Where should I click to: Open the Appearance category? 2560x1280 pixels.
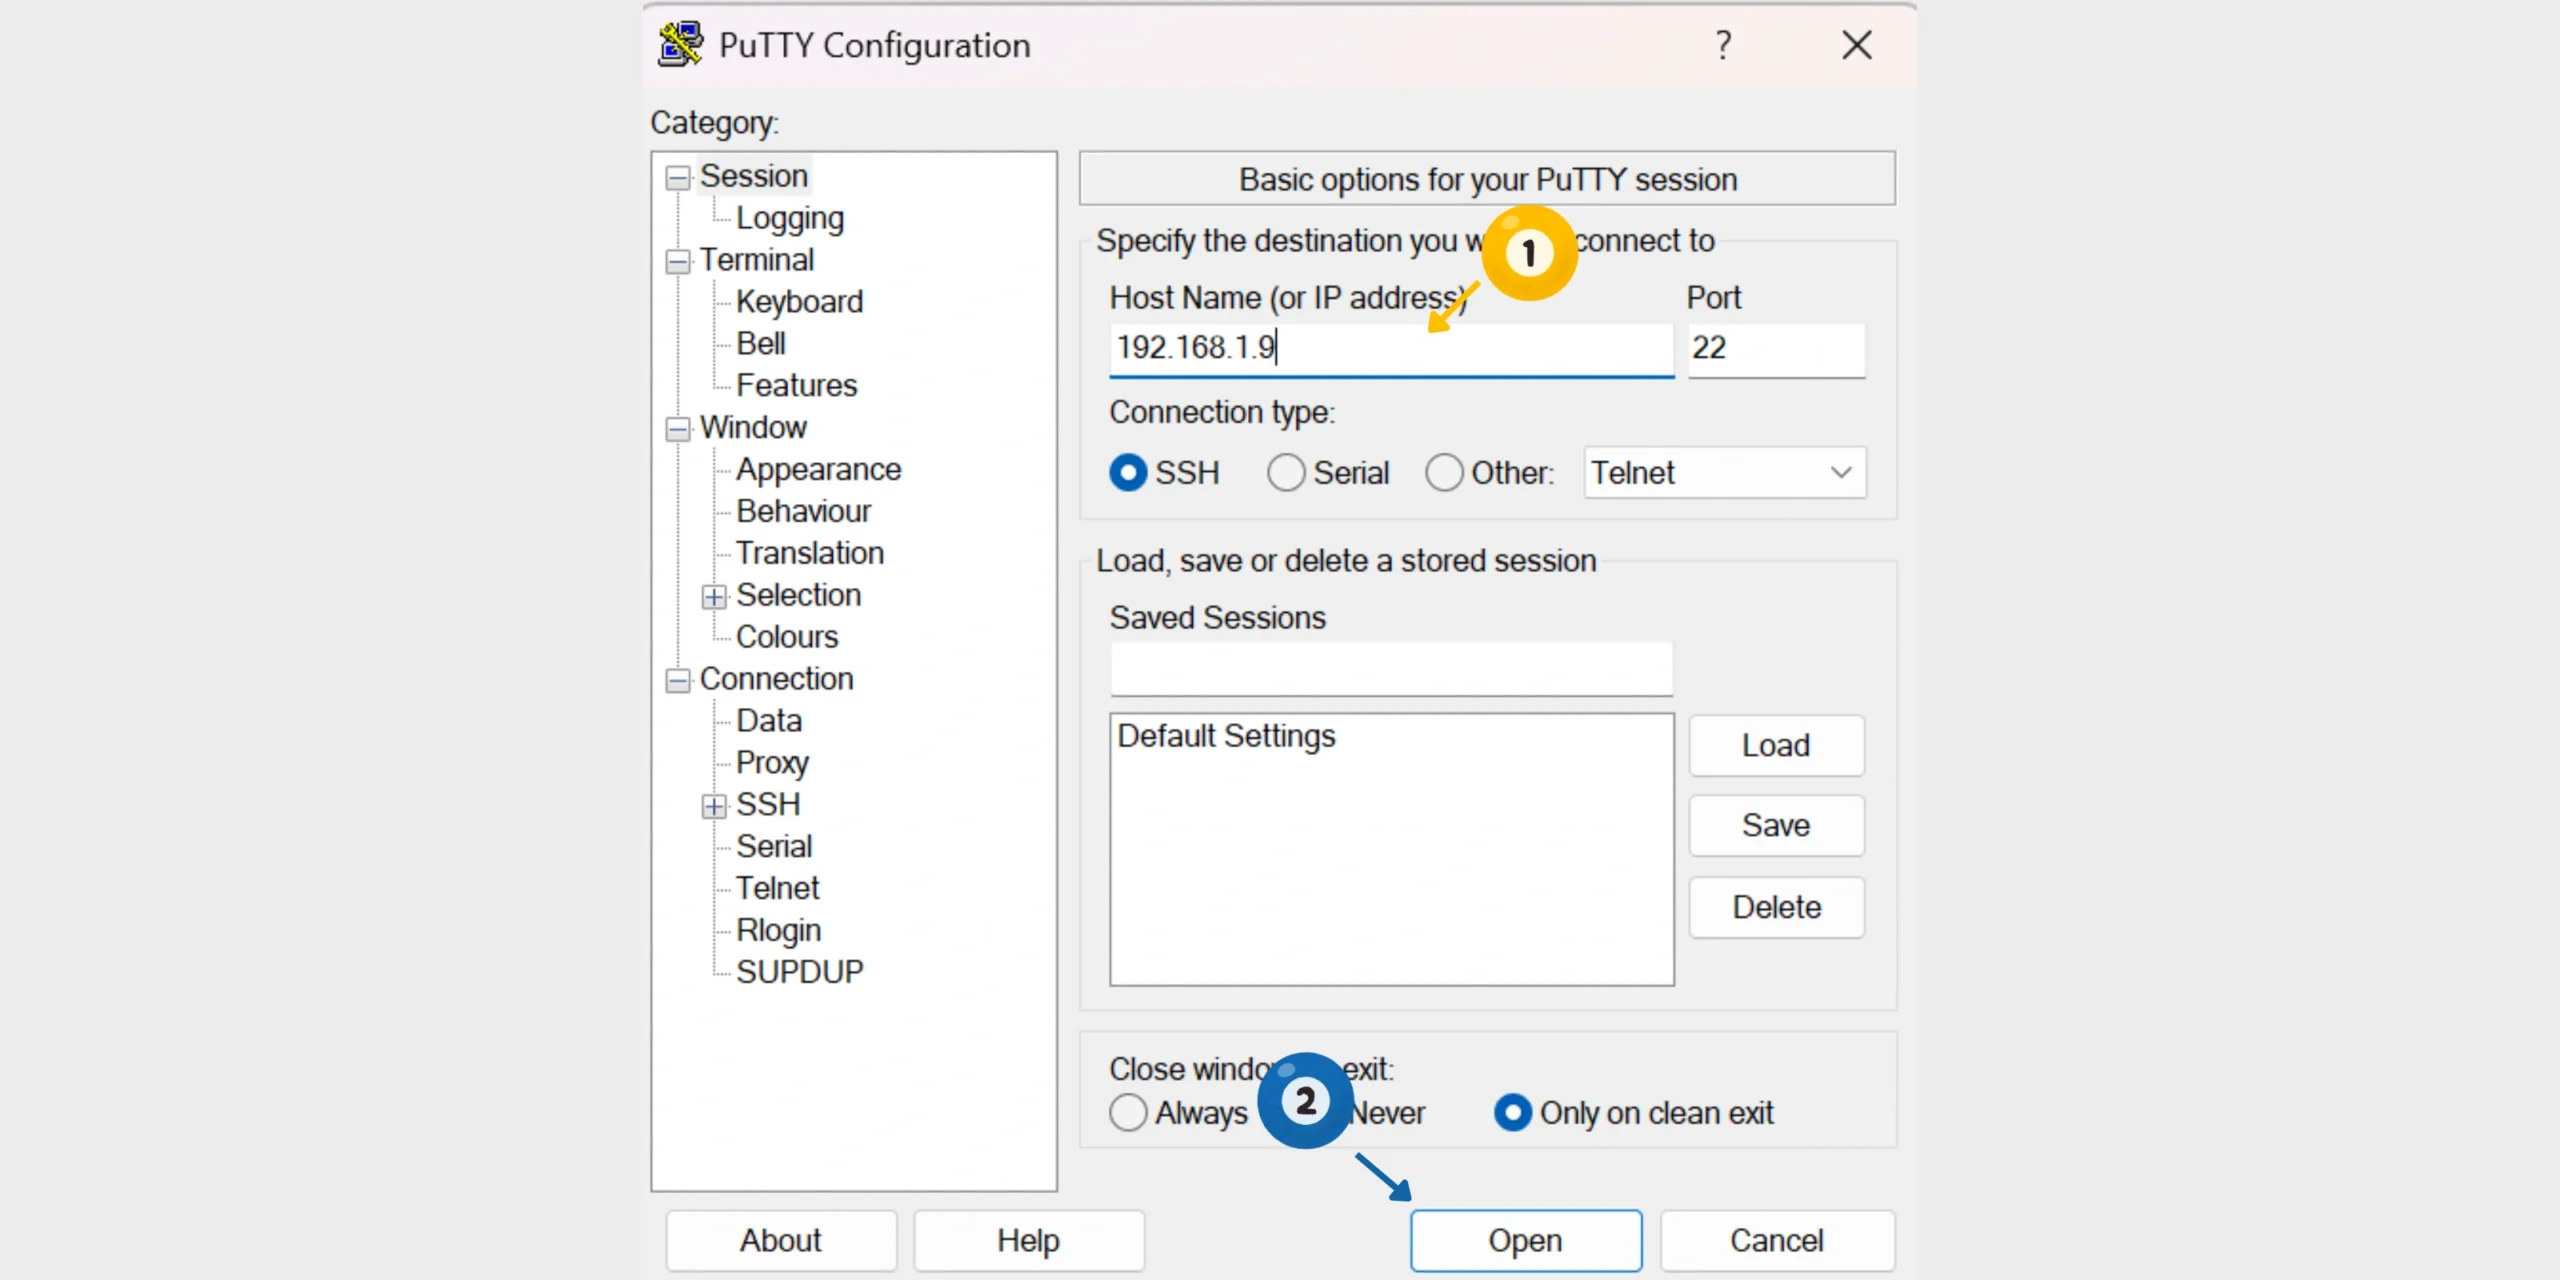pos(818,470)
